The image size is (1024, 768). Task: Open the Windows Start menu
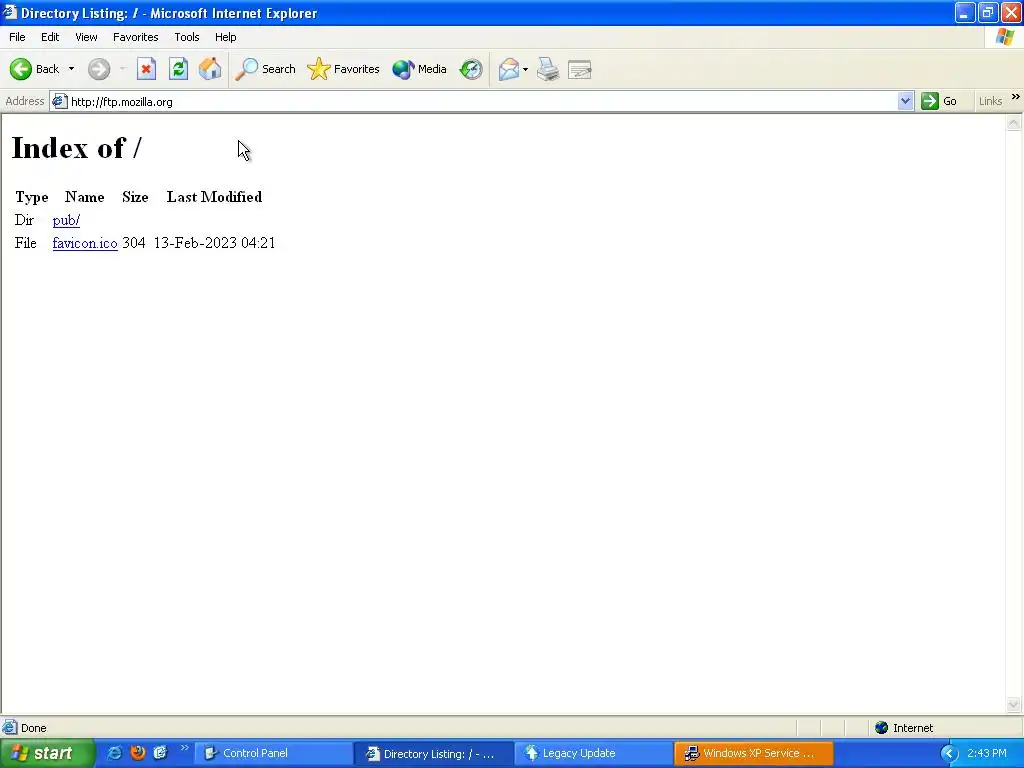pyautogui.click(x=47, y=753)
